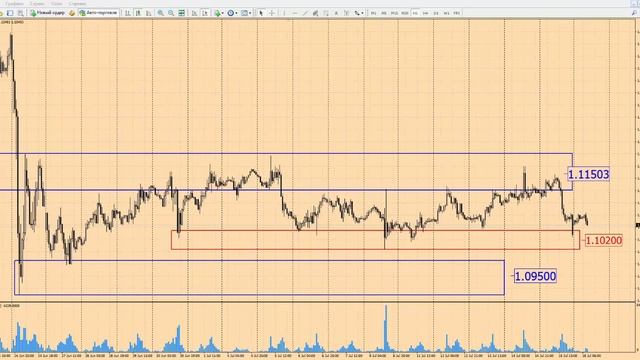This screenshot has width=640, height=360.
Task: Expand the periods dropdown arrow
Action: (236, 13)
